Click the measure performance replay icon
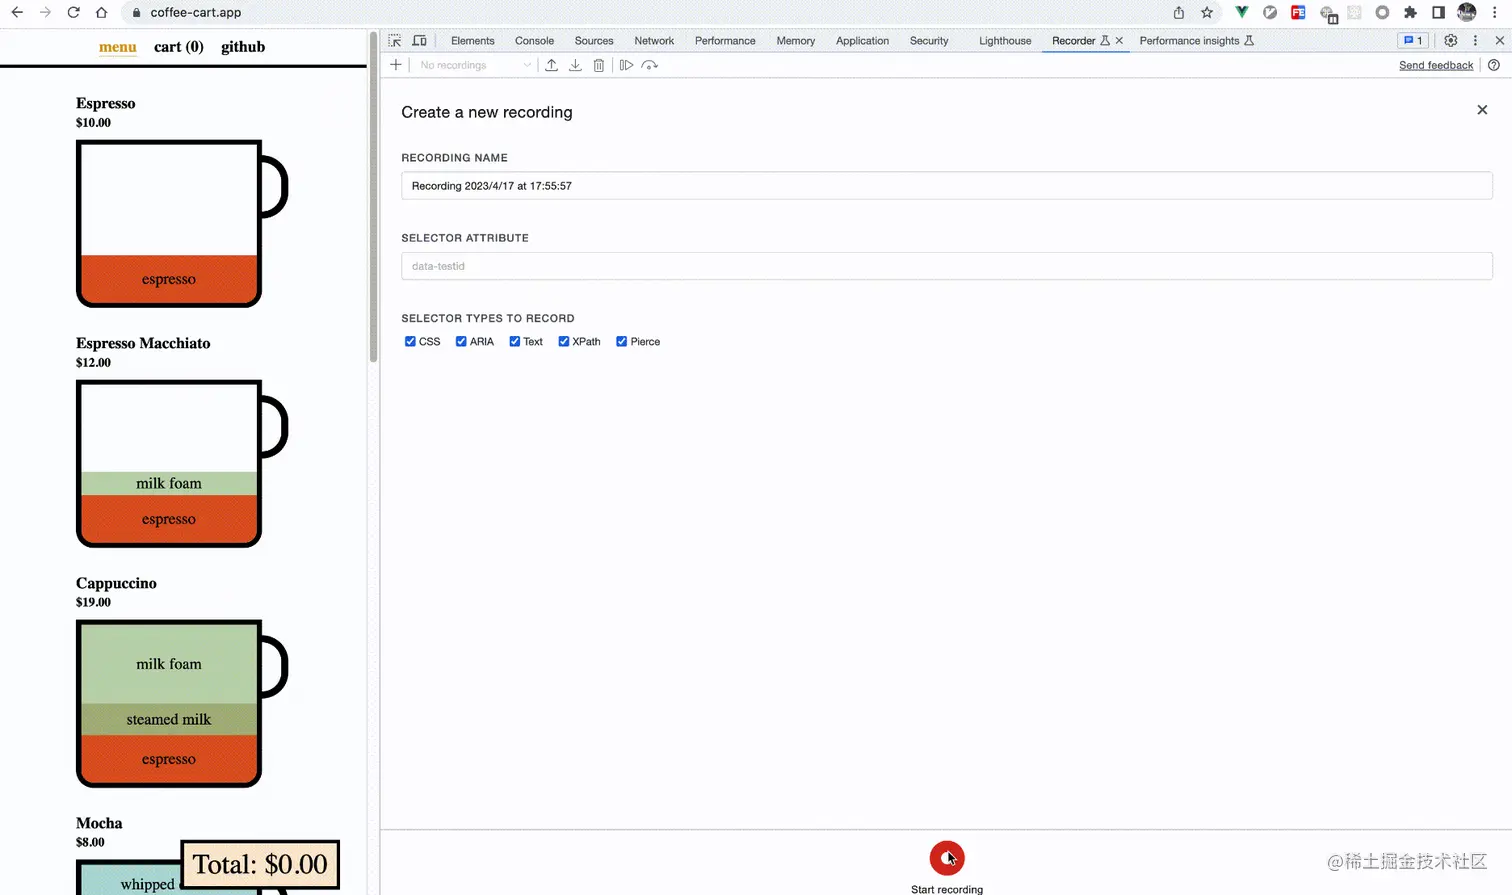The image size is (1512, 895). tap(650, 65)
